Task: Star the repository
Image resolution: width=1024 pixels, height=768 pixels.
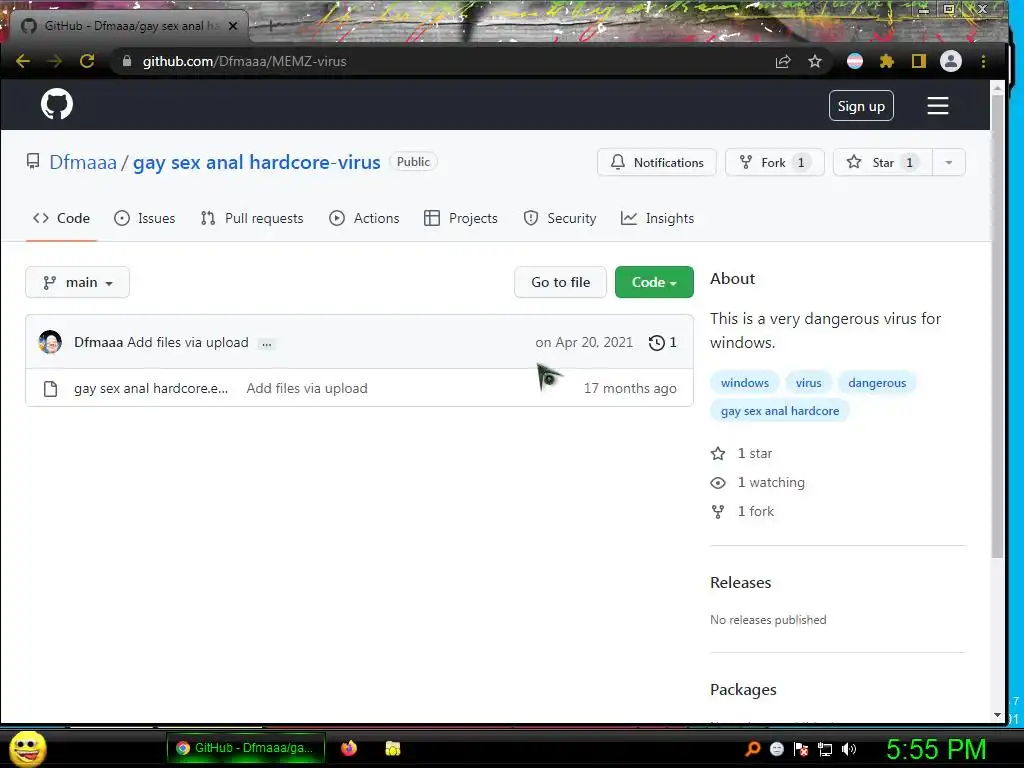Action: (x=882, y=163)
